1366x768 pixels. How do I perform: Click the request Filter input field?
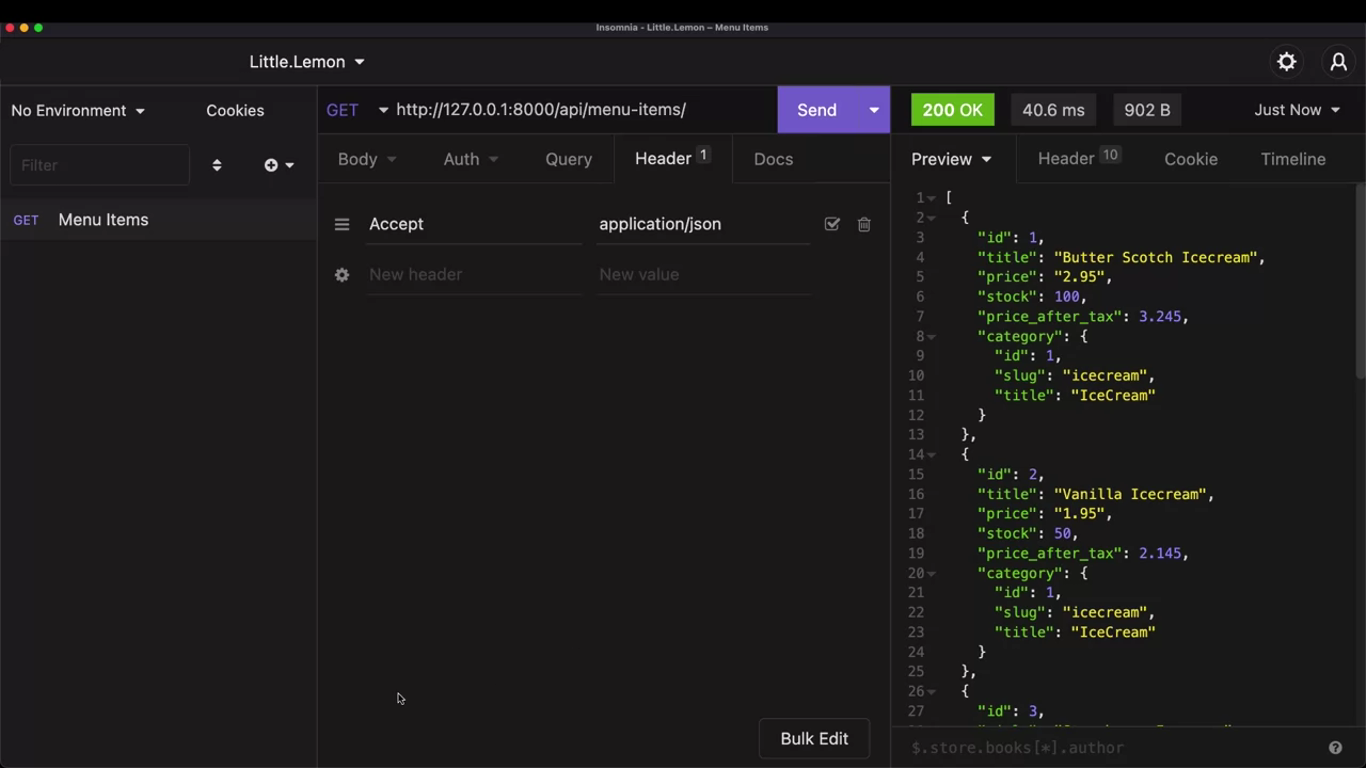coord(99,165)
